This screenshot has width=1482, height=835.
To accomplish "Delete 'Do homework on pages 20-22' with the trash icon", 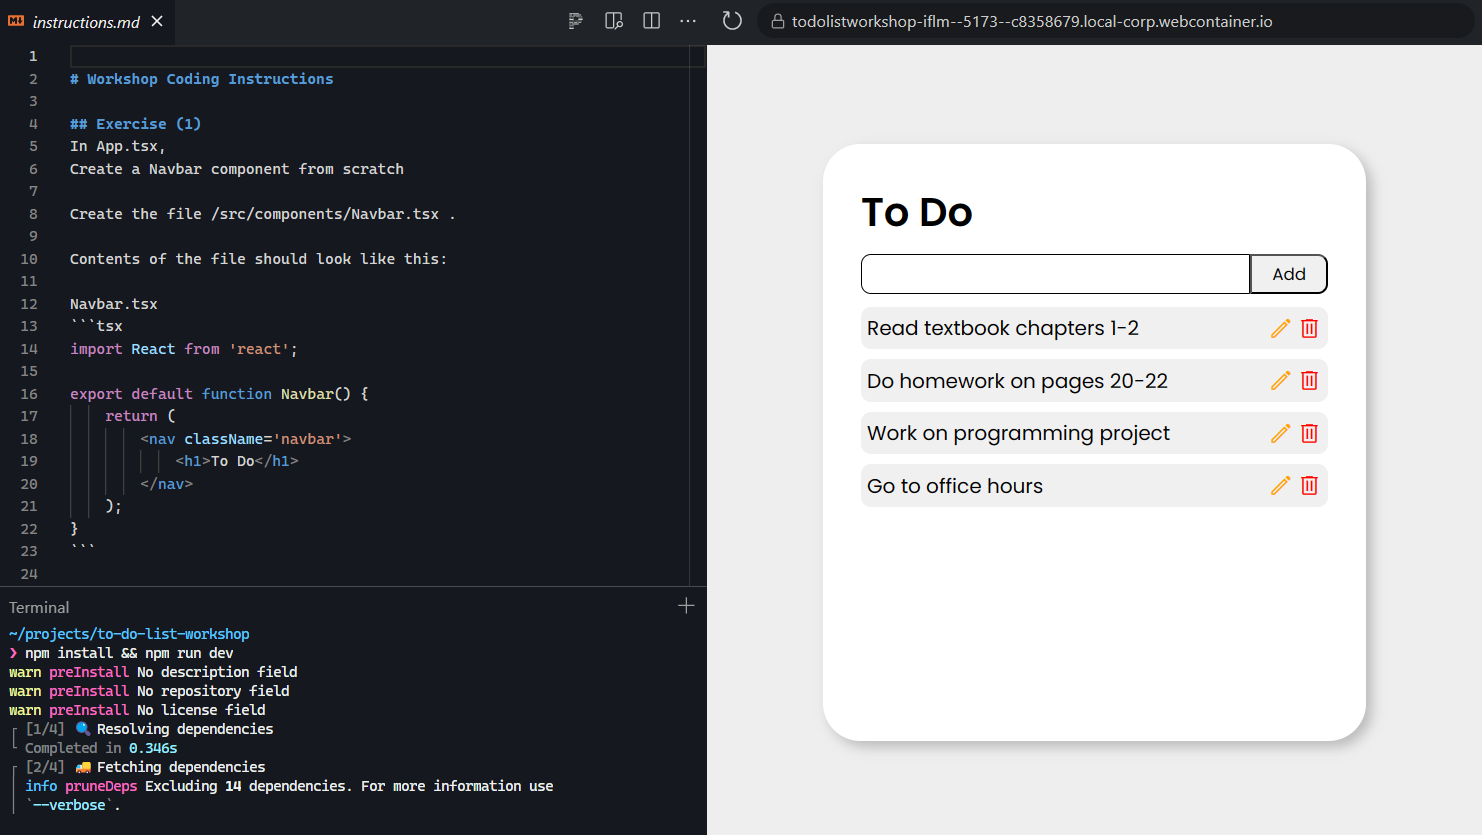I will (x=1309, y=380).
